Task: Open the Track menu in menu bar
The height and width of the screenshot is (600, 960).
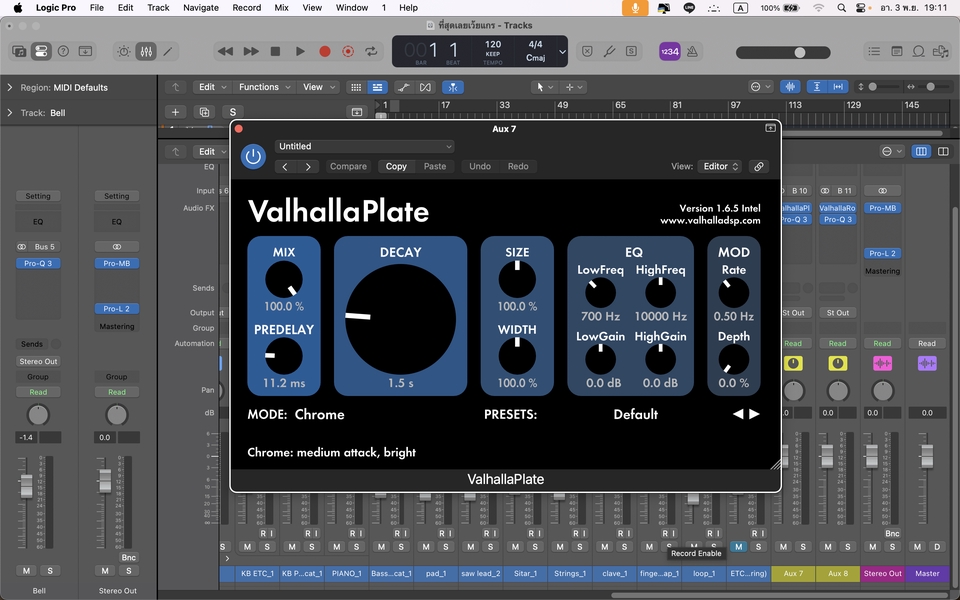Action: click(157, 7)
